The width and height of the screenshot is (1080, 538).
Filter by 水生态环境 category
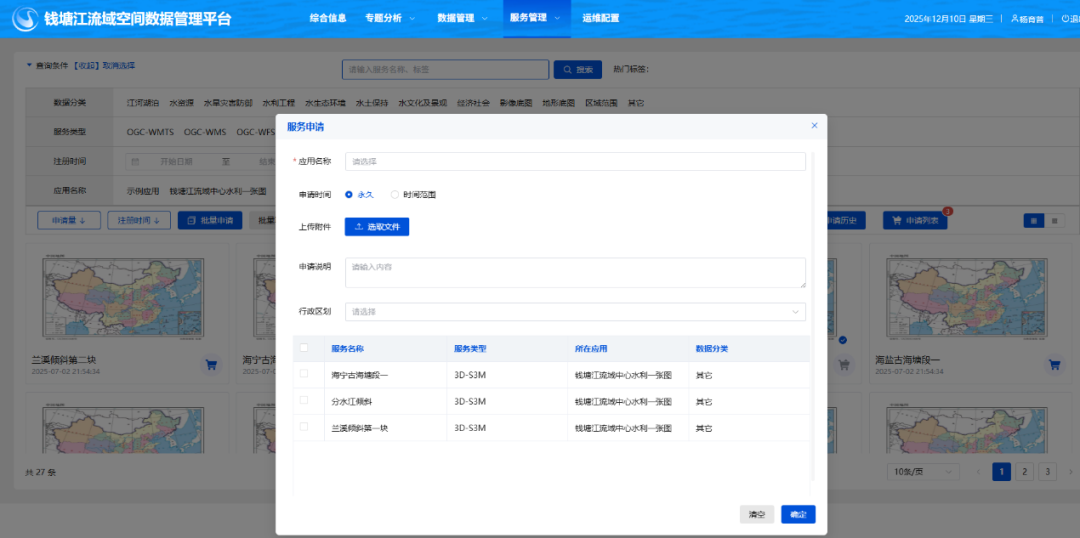tap(325, 103)
